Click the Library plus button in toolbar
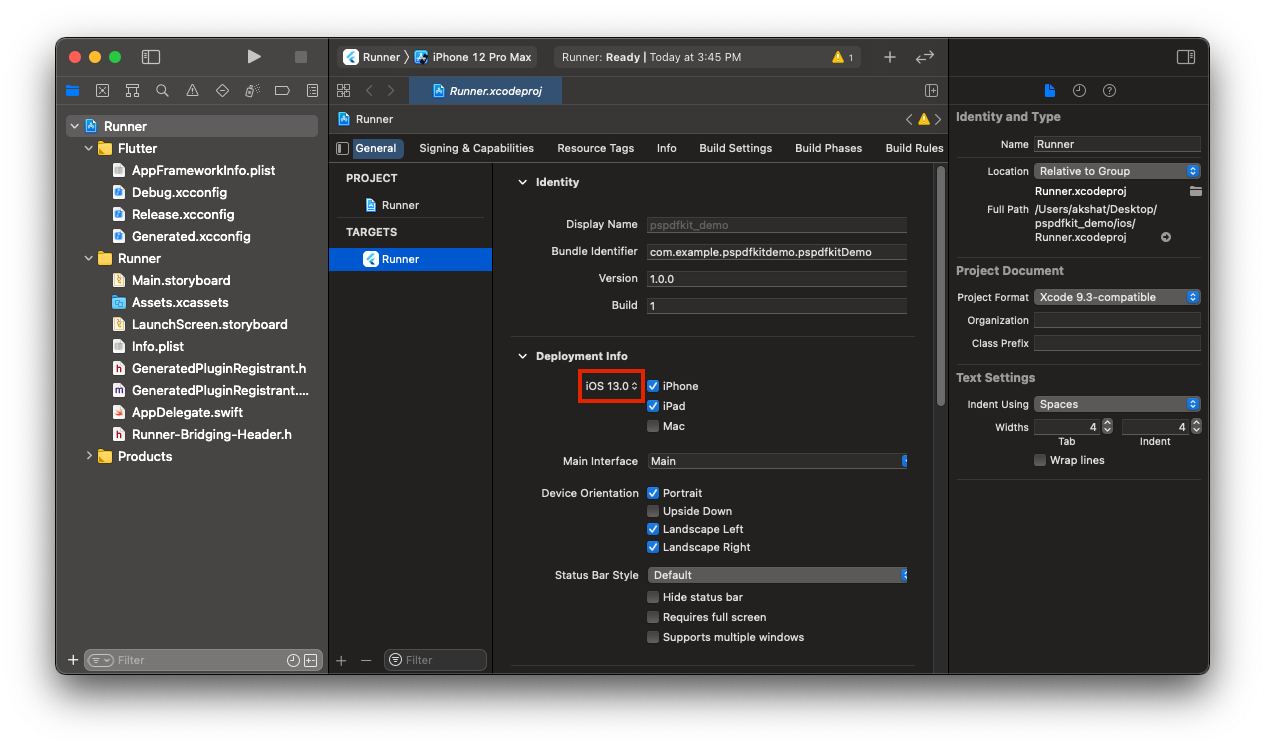This screenshot has height=748, width=1265. (890, 57)
